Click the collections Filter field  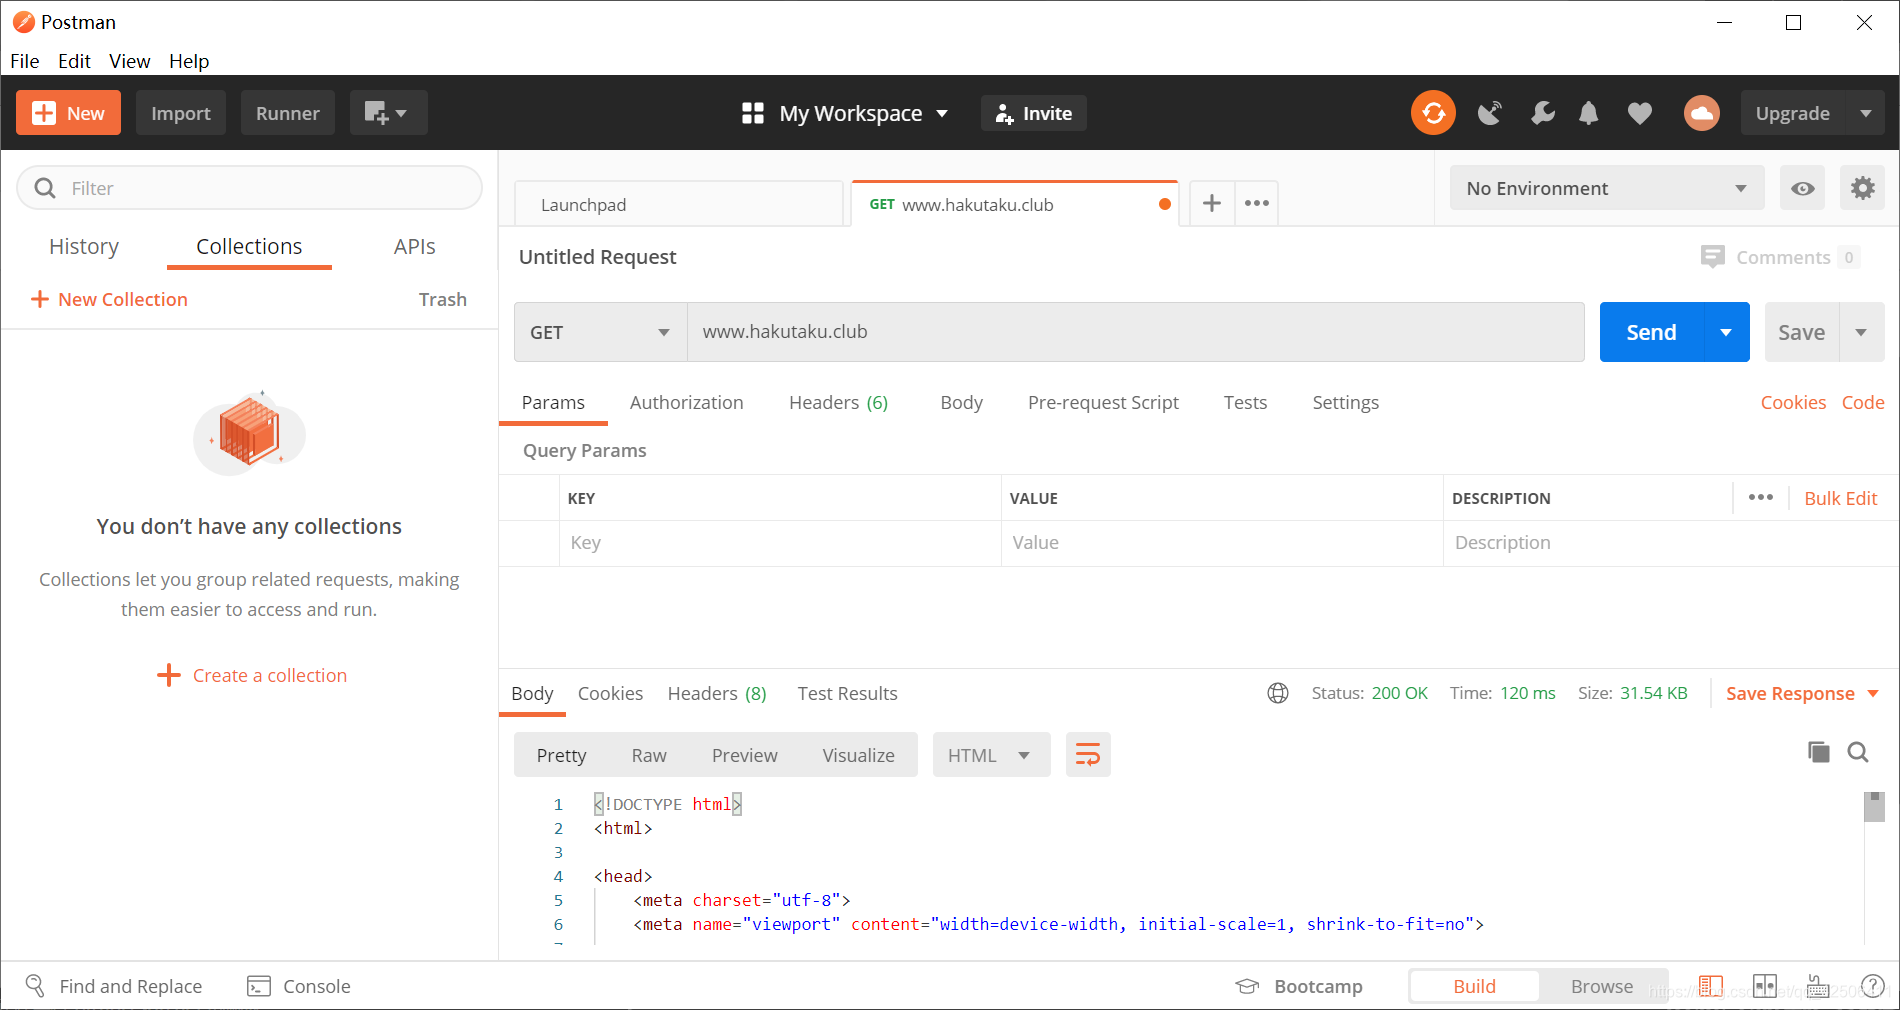tap(250, 188)
